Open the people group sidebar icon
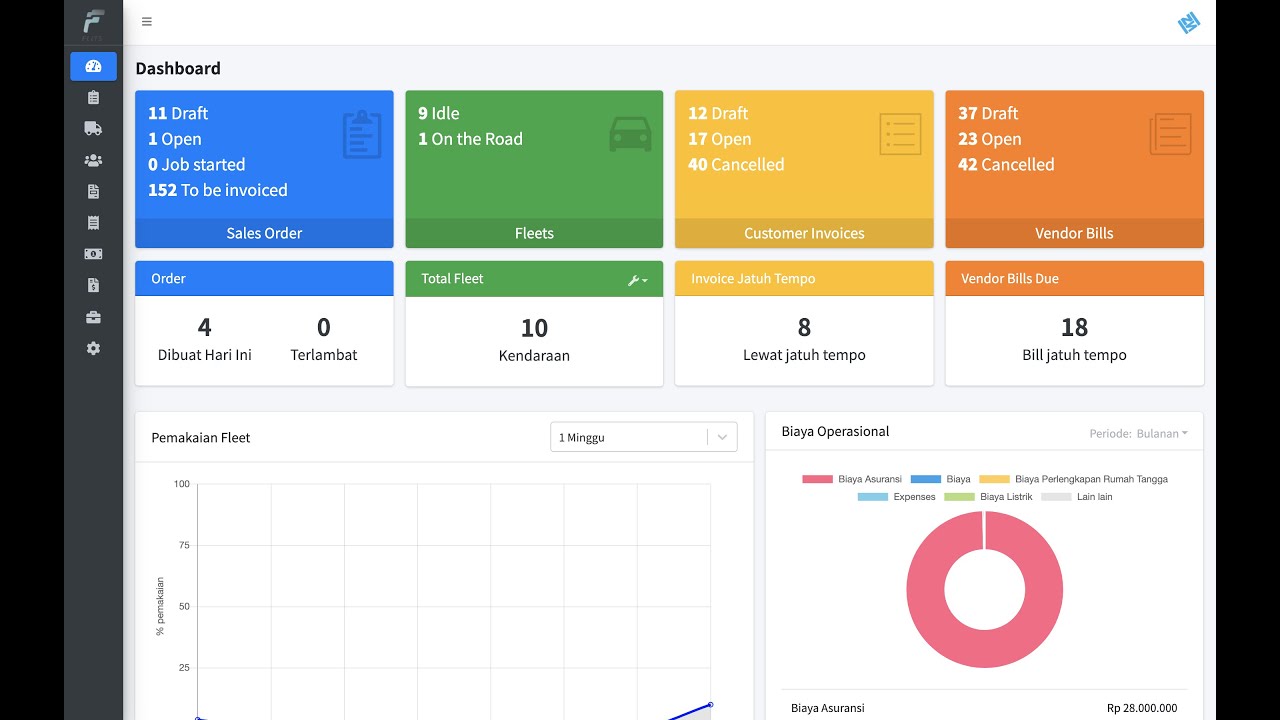Image resolution: width=1280 pixels, height=720 pixels. click(x=93, y=160)
